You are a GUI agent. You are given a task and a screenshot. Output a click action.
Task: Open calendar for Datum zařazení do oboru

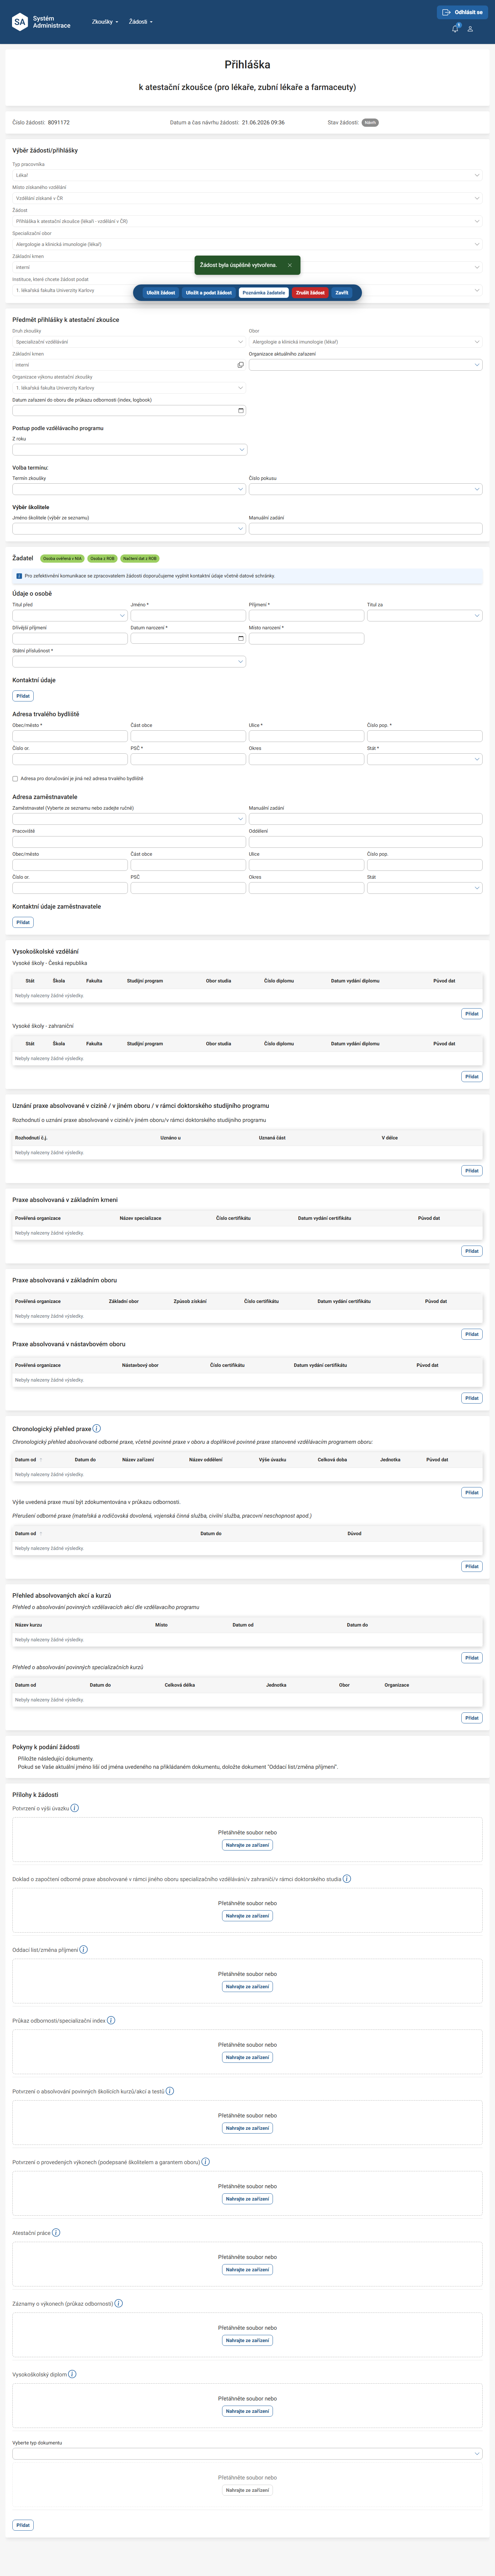point(241,410)
